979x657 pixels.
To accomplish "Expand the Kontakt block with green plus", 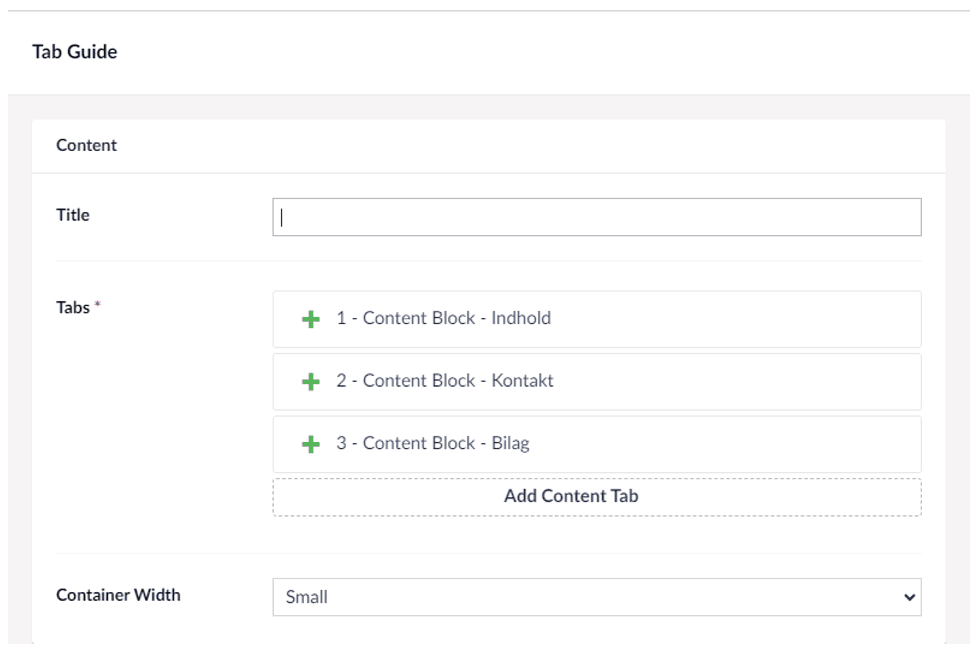I will click(x=310, y=382).
